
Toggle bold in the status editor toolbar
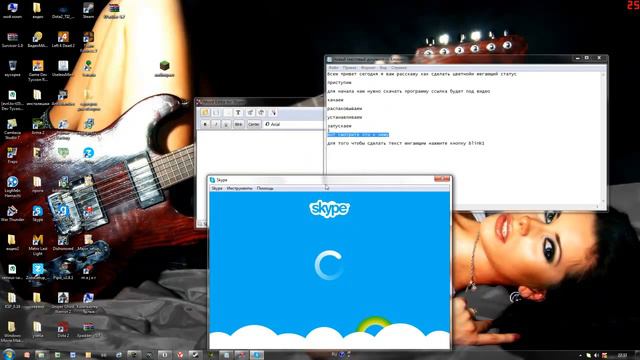205,124
